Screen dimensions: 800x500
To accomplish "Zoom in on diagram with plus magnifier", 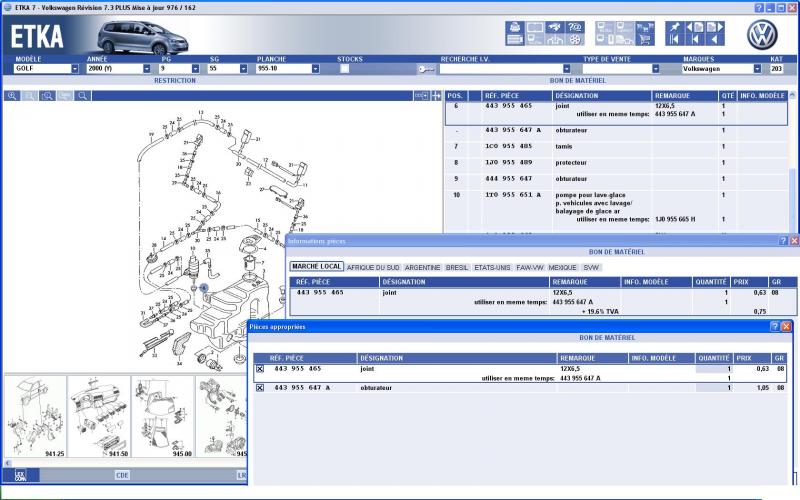I will coord(12,96).
